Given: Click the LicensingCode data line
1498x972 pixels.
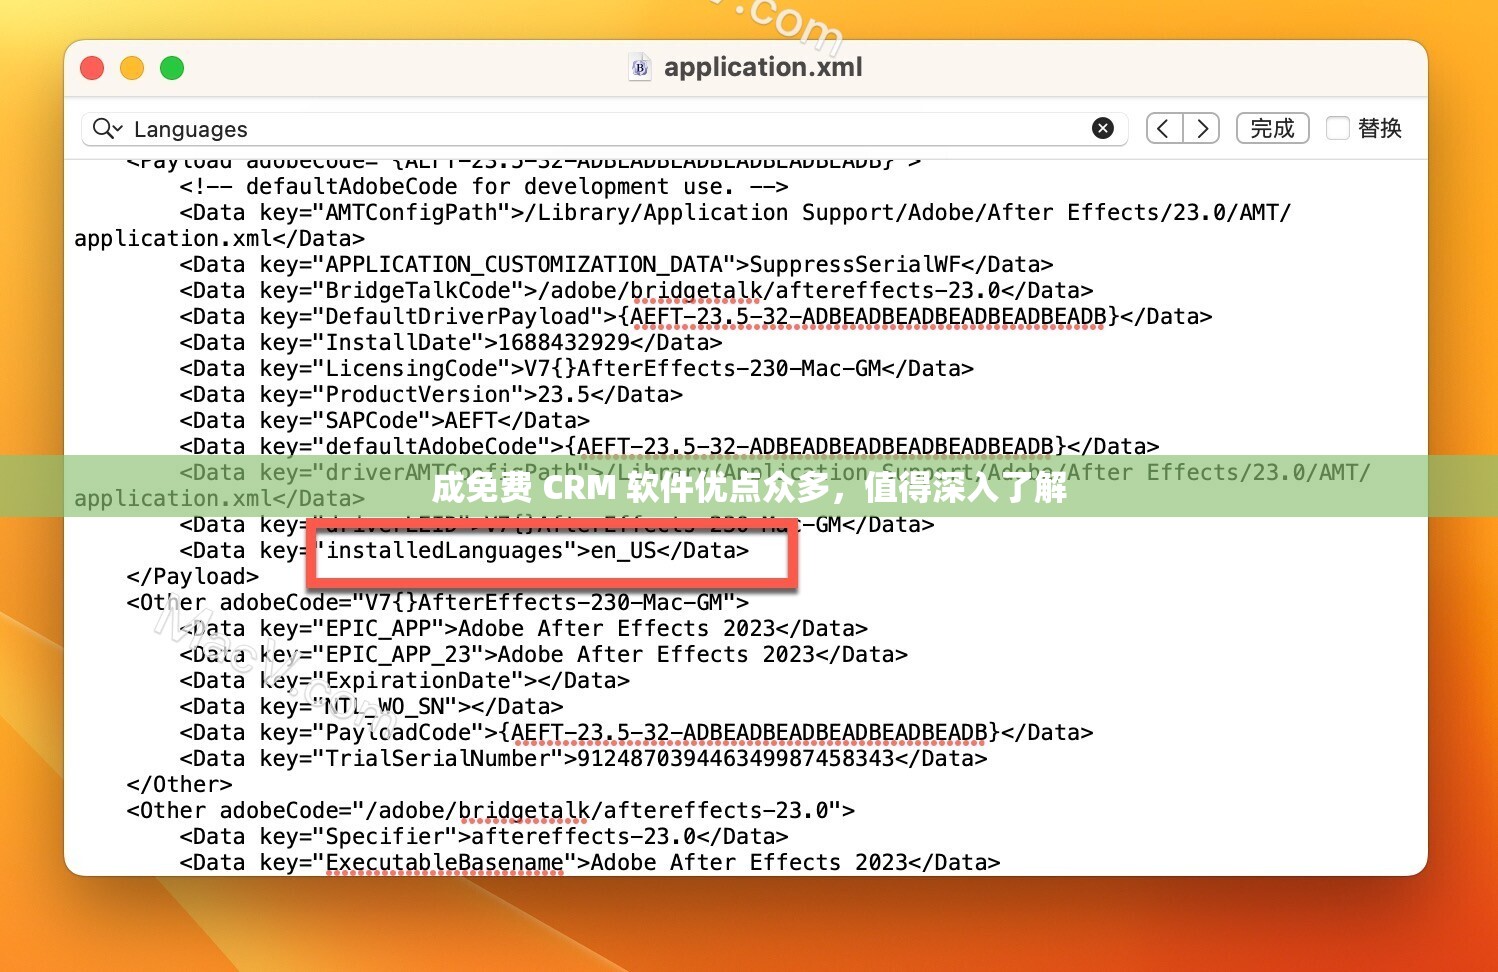Looking at the screenshot, I should coord(577,369).
